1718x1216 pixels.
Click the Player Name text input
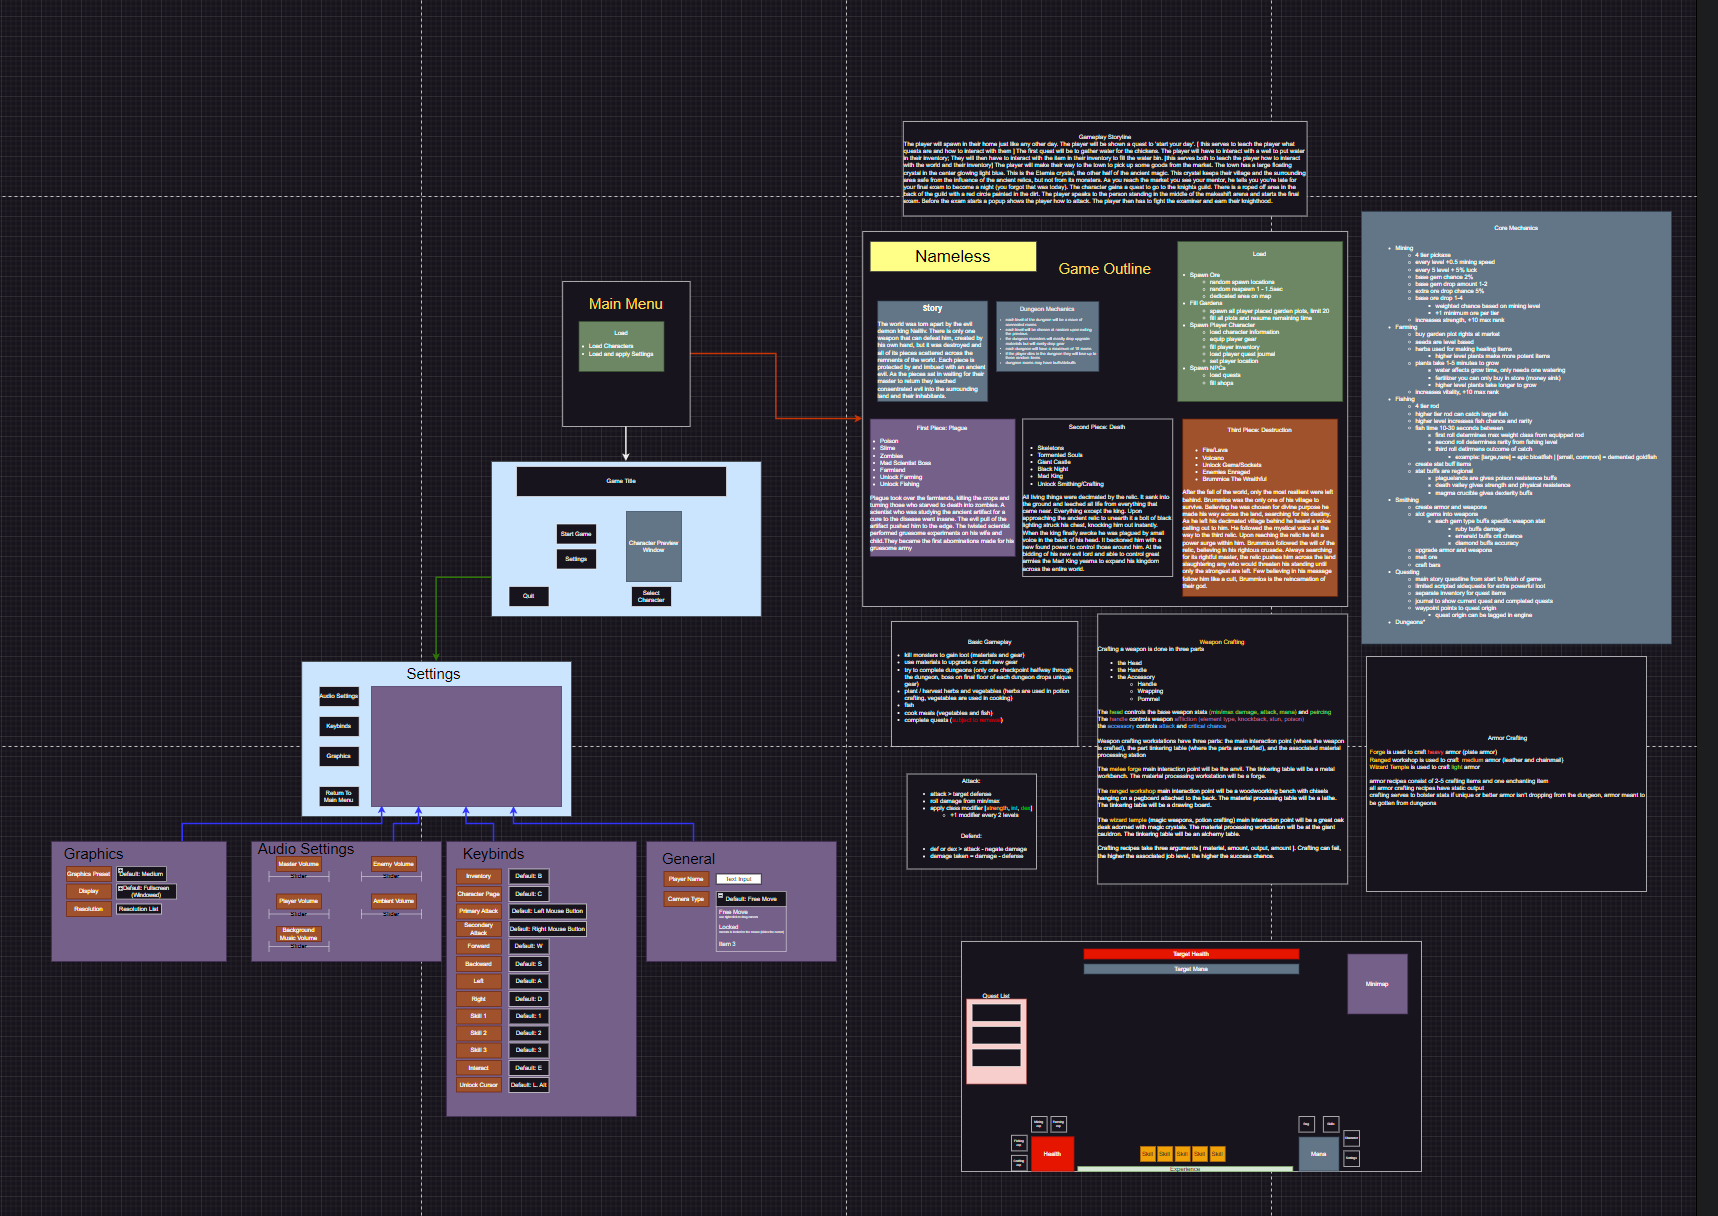[739, 879]
